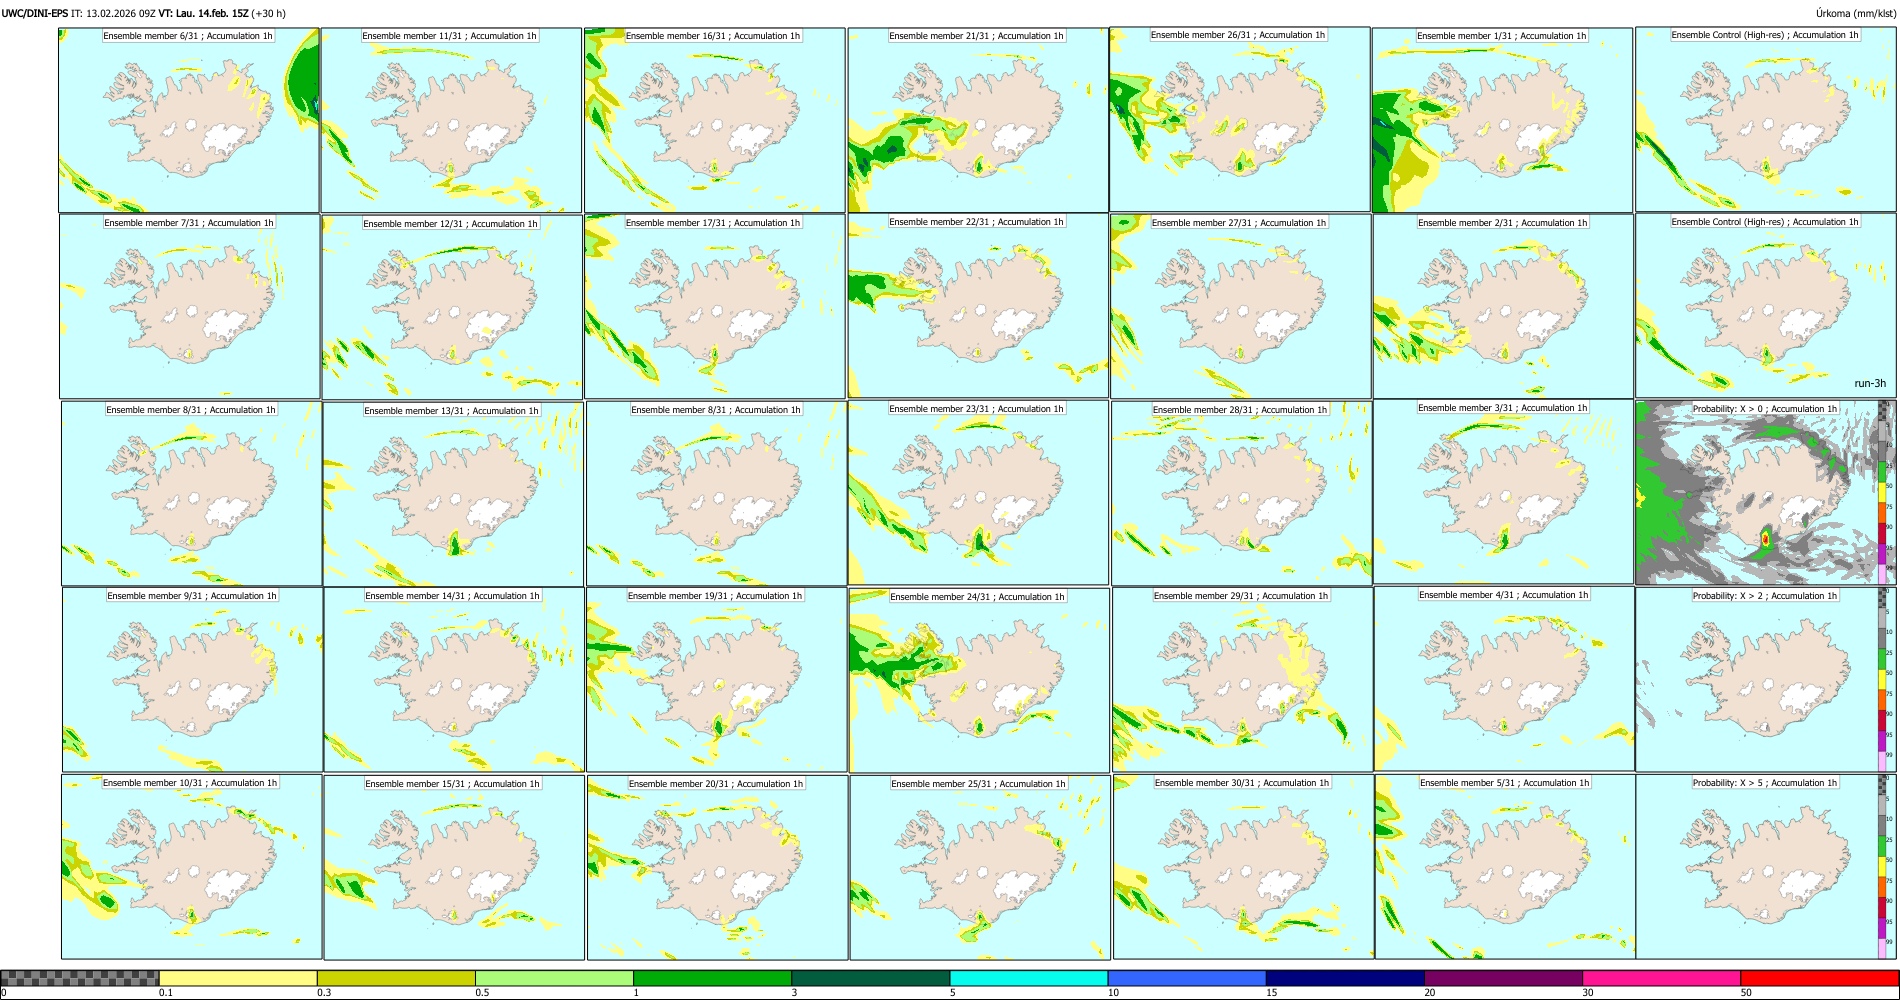1900x1000 pixels.
Task: Select the Ensemble member 26/31 map
Action: point(1240,119)
